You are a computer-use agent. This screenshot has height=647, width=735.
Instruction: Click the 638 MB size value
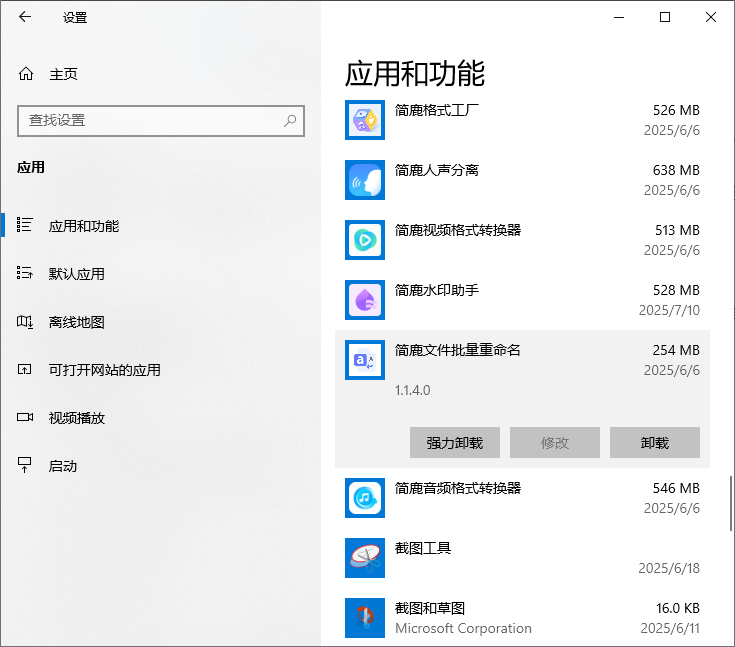click(x=676, y=170)
